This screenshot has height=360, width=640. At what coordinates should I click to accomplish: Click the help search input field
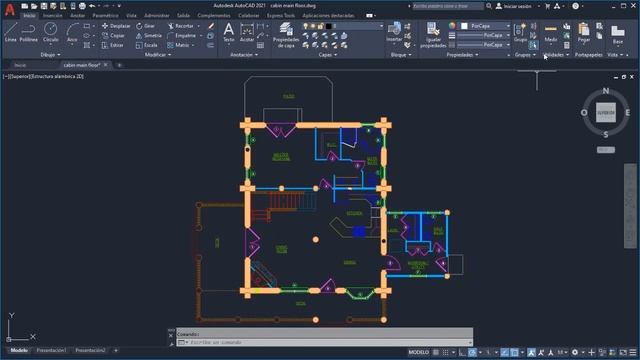click(448, 6)
